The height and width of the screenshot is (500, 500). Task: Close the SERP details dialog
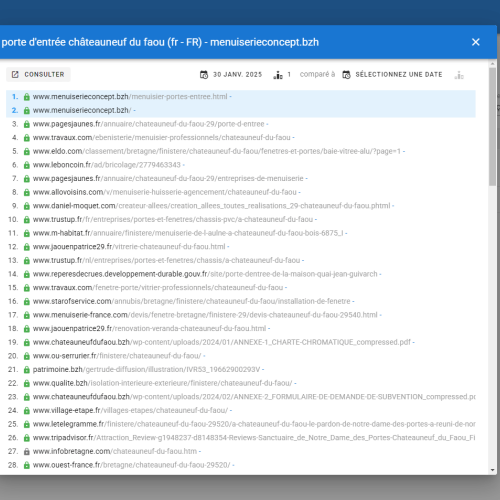(476, 42)
